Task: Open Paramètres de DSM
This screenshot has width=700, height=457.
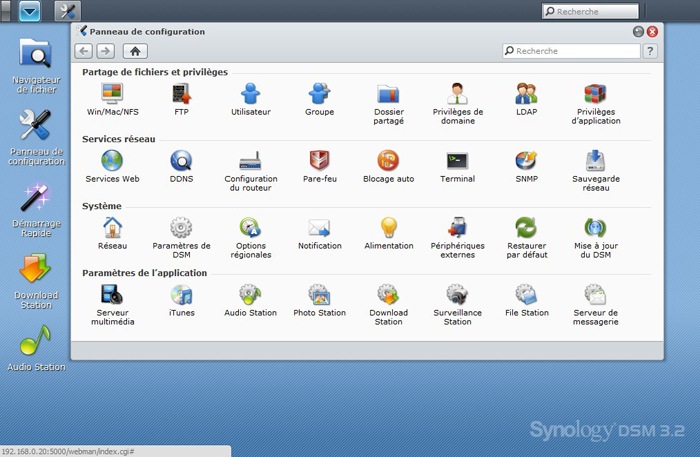Action: click(x=181, y=237)
